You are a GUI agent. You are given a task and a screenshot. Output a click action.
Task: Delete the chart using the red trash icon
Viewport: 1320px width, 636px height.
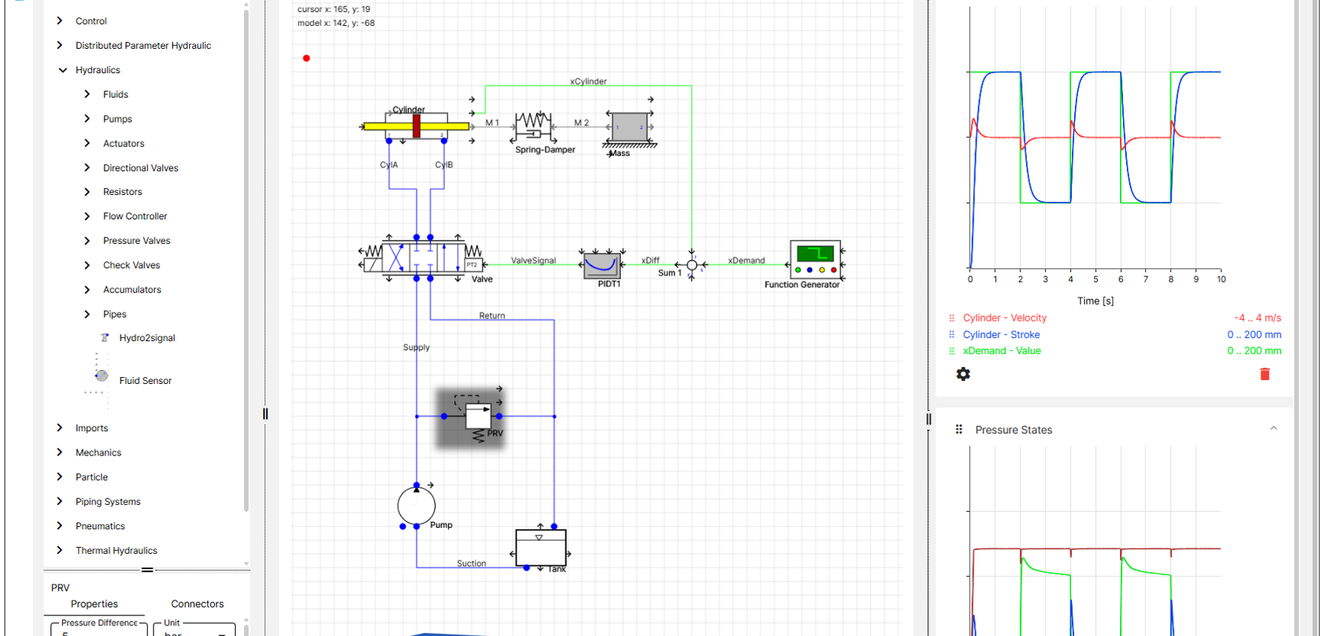pyautogui.click(x=1265, y=374)
